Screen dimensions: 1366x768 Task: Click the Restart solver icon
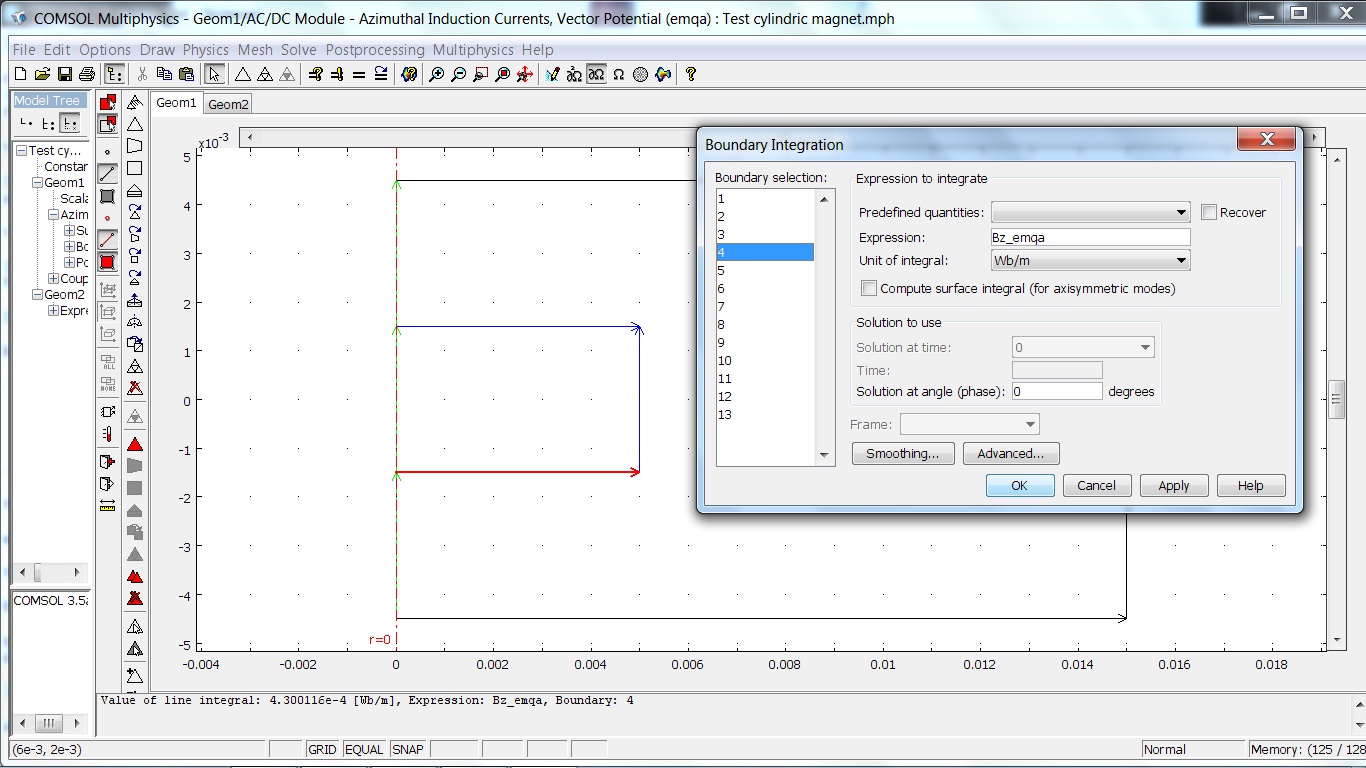[381, 74]
